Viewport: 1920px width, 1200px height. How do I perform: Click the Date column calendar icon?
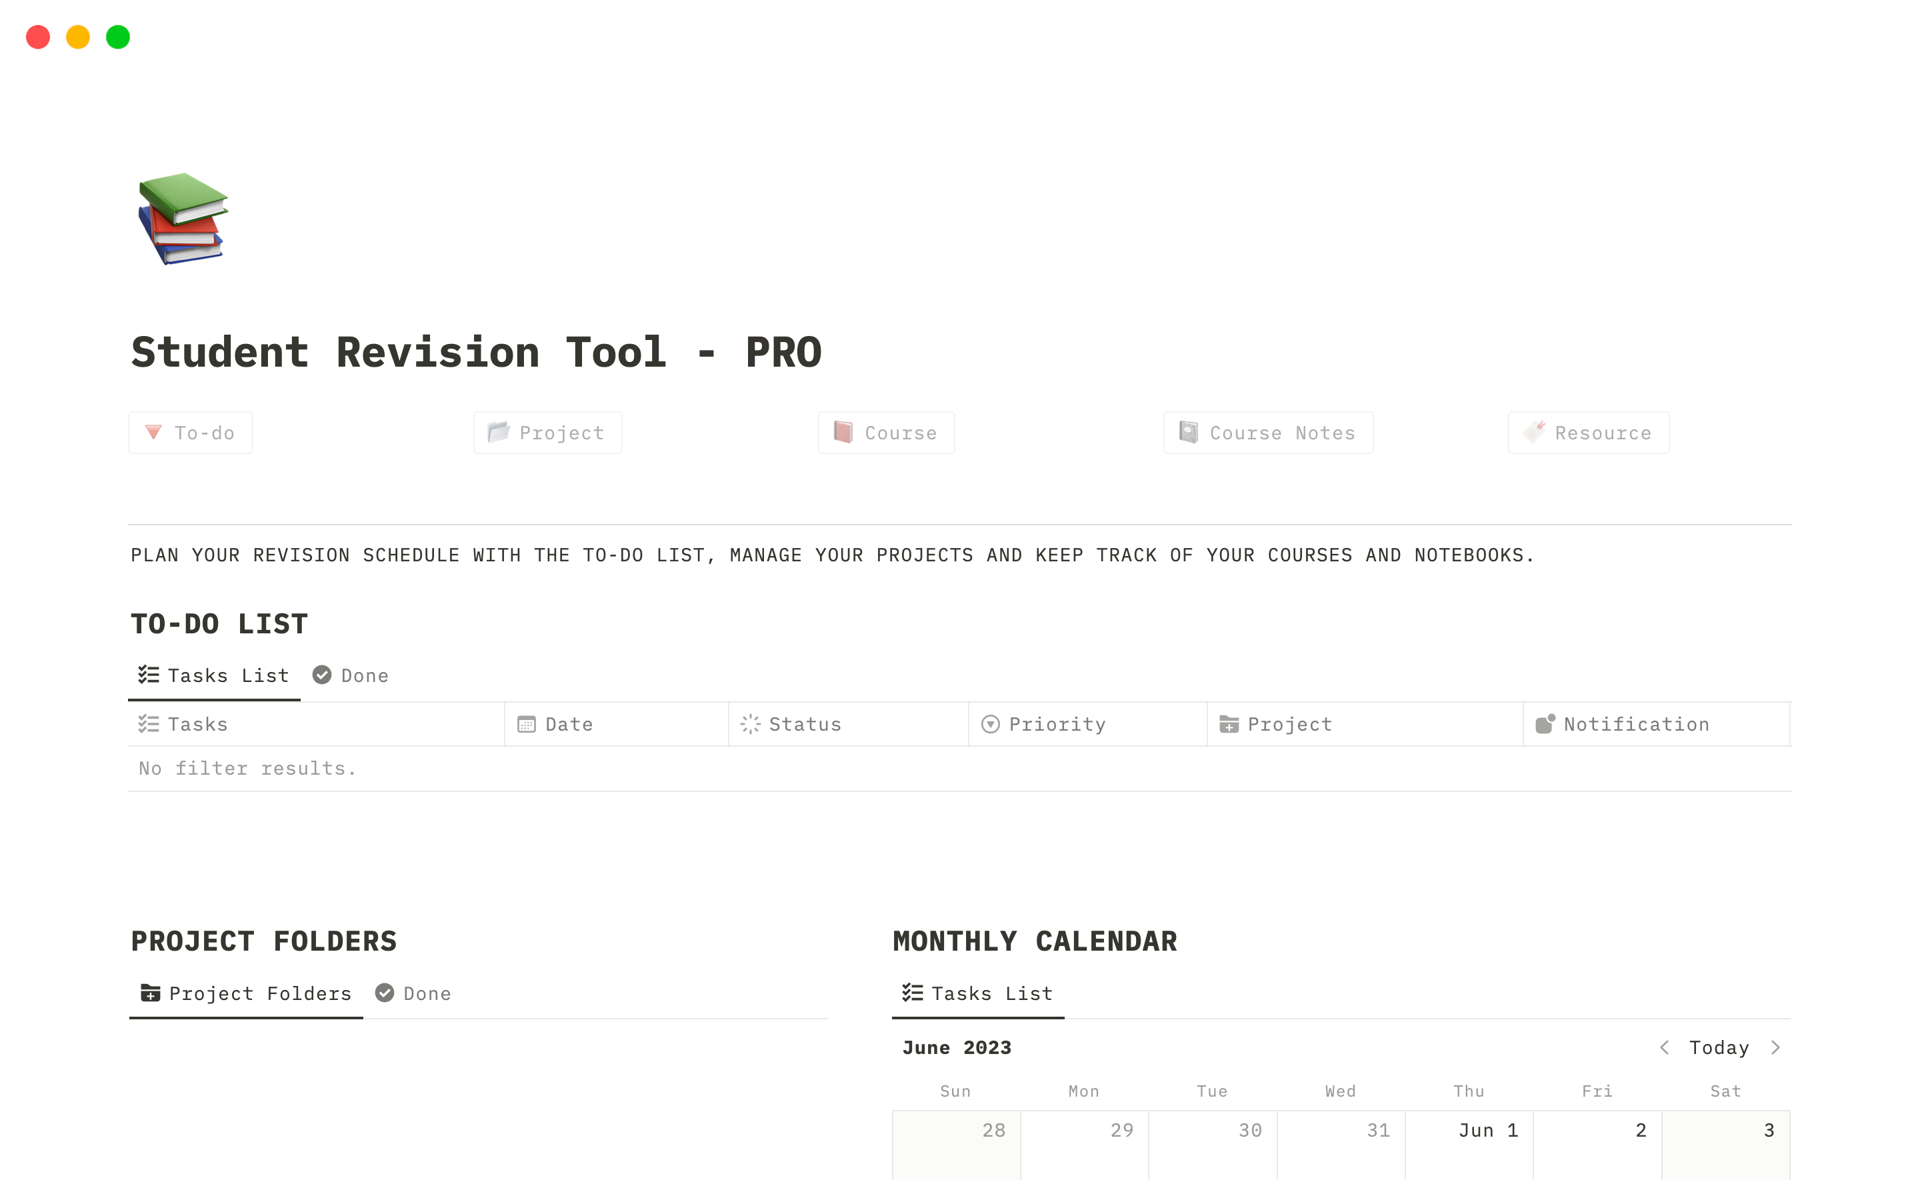click(526, 724)
